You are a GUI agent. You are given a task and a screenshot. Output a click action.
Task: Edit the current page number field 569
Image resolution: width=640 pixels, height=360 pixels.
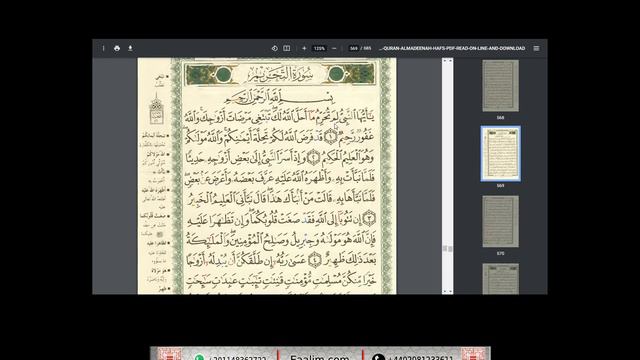(353, 48)
